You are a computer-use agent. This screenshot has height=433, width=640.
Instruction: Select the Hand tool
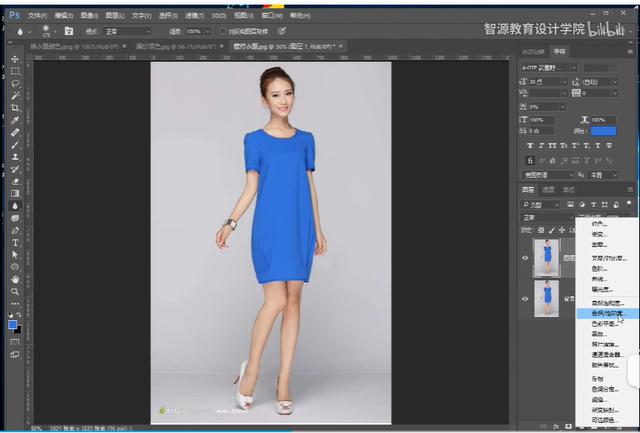point(15,280)
